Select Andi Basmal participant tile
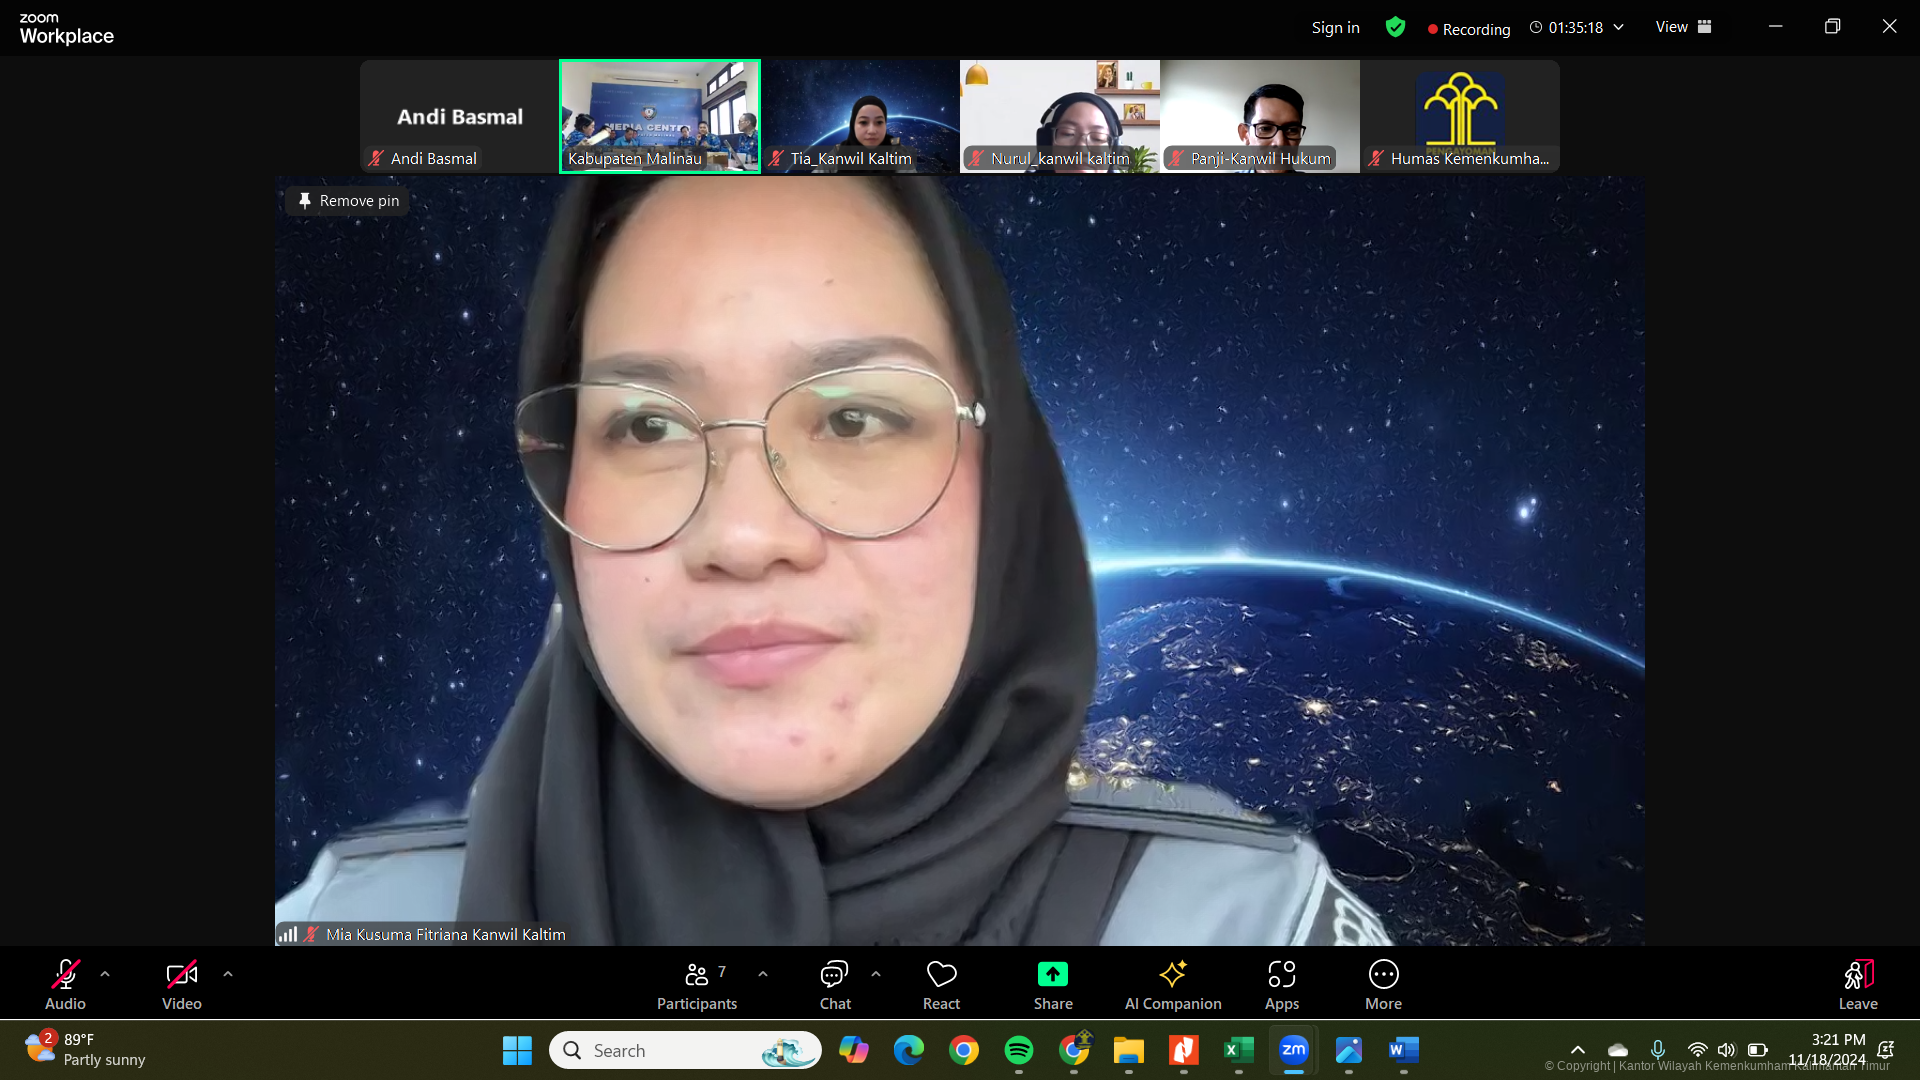 460,116
